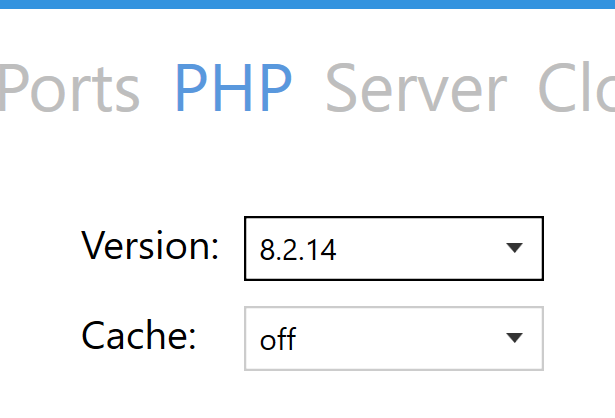The width and height of the screenshot is (615, 418).
Task: Expand the Cache dropdown
Action: tap(393, 338)
